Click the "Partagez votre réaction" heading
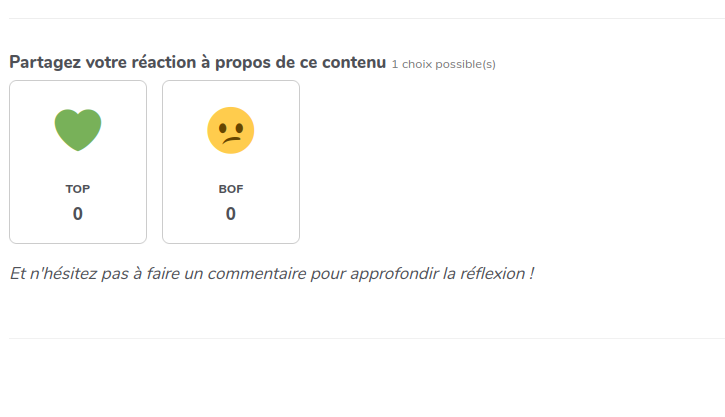 (x=197, y=62)
